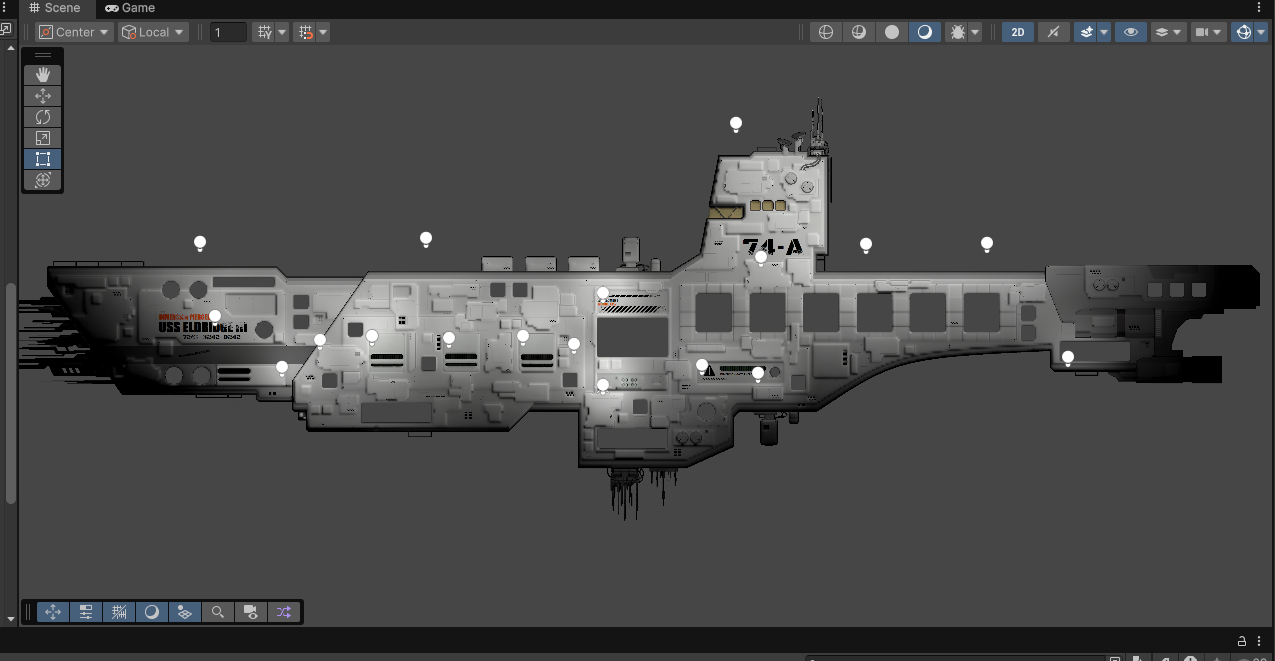Switch to unlit draw mode
This screenshot has width=1275, height=661.
(x=892, y=32)
